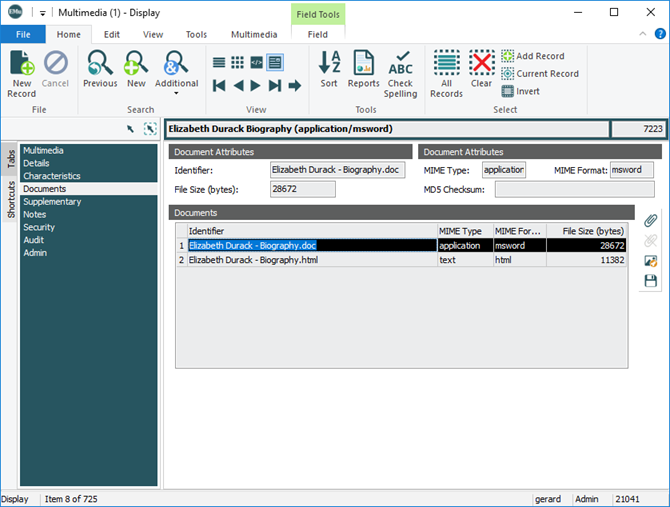Go to previous record arrow
This screenshot has height=507, width=670.
238,86
